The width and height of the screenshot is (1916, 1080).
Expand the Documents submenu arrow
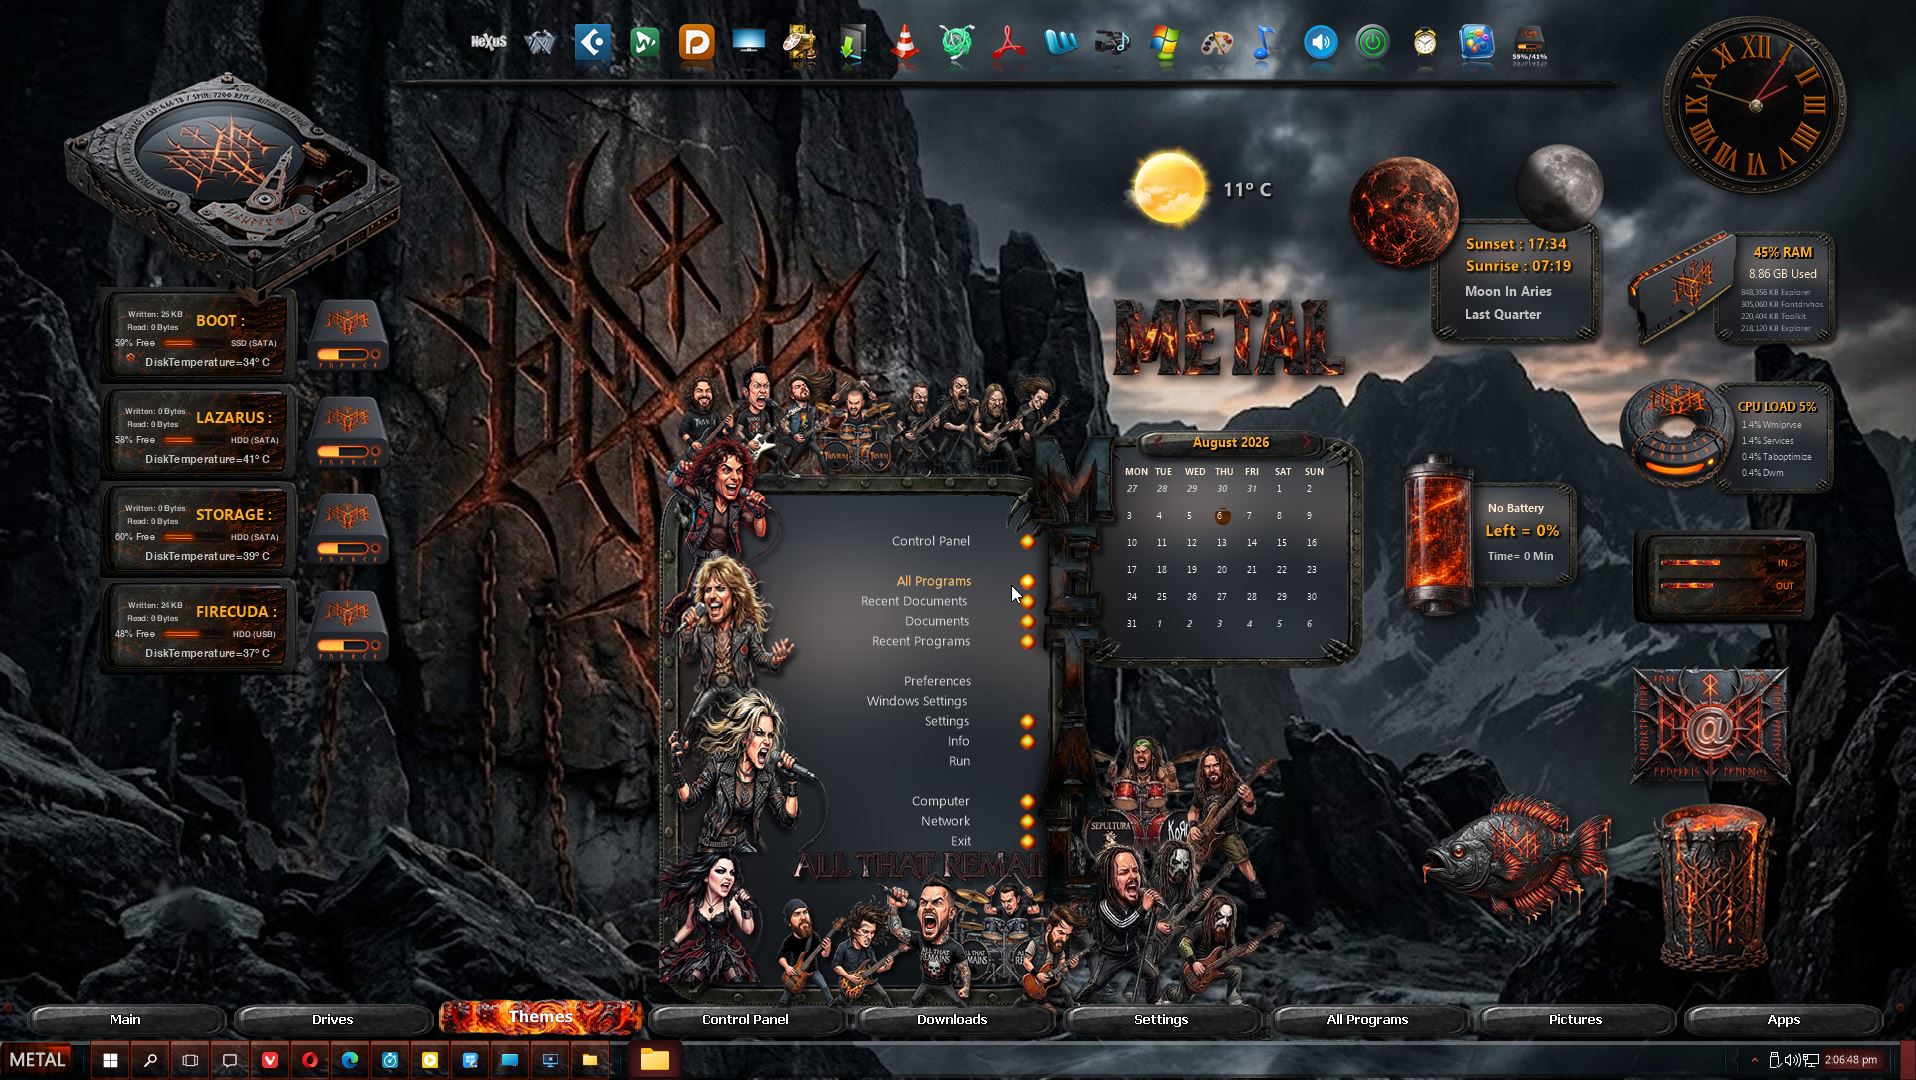(1027, 621)
